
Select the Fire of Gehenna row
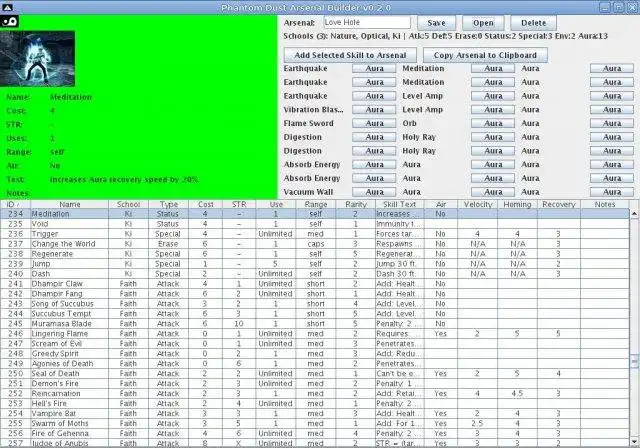[315, 433]
